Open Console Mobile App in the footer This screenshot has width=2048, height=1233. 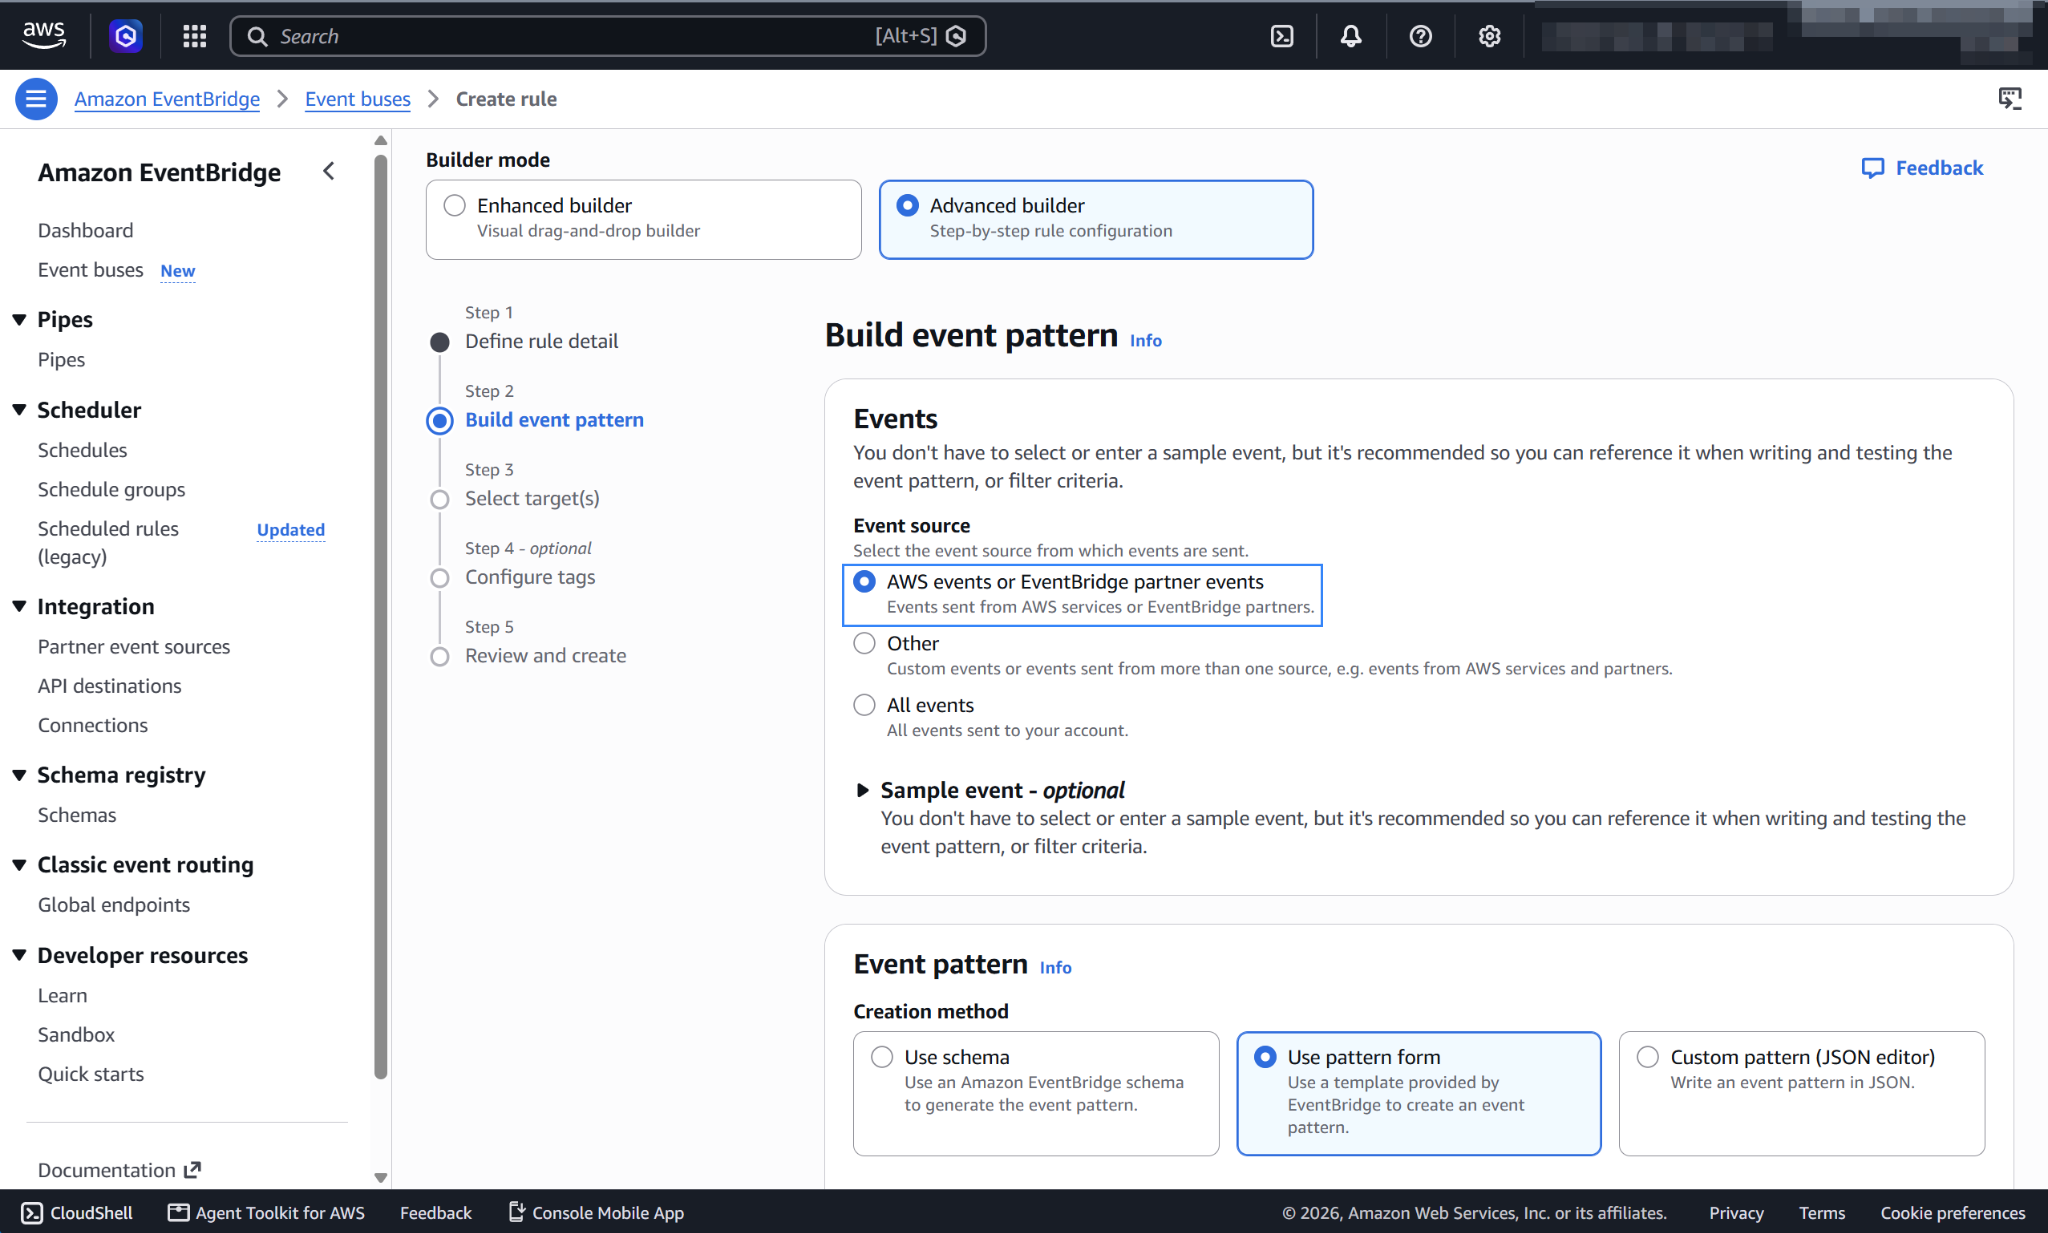(596, 1213)
